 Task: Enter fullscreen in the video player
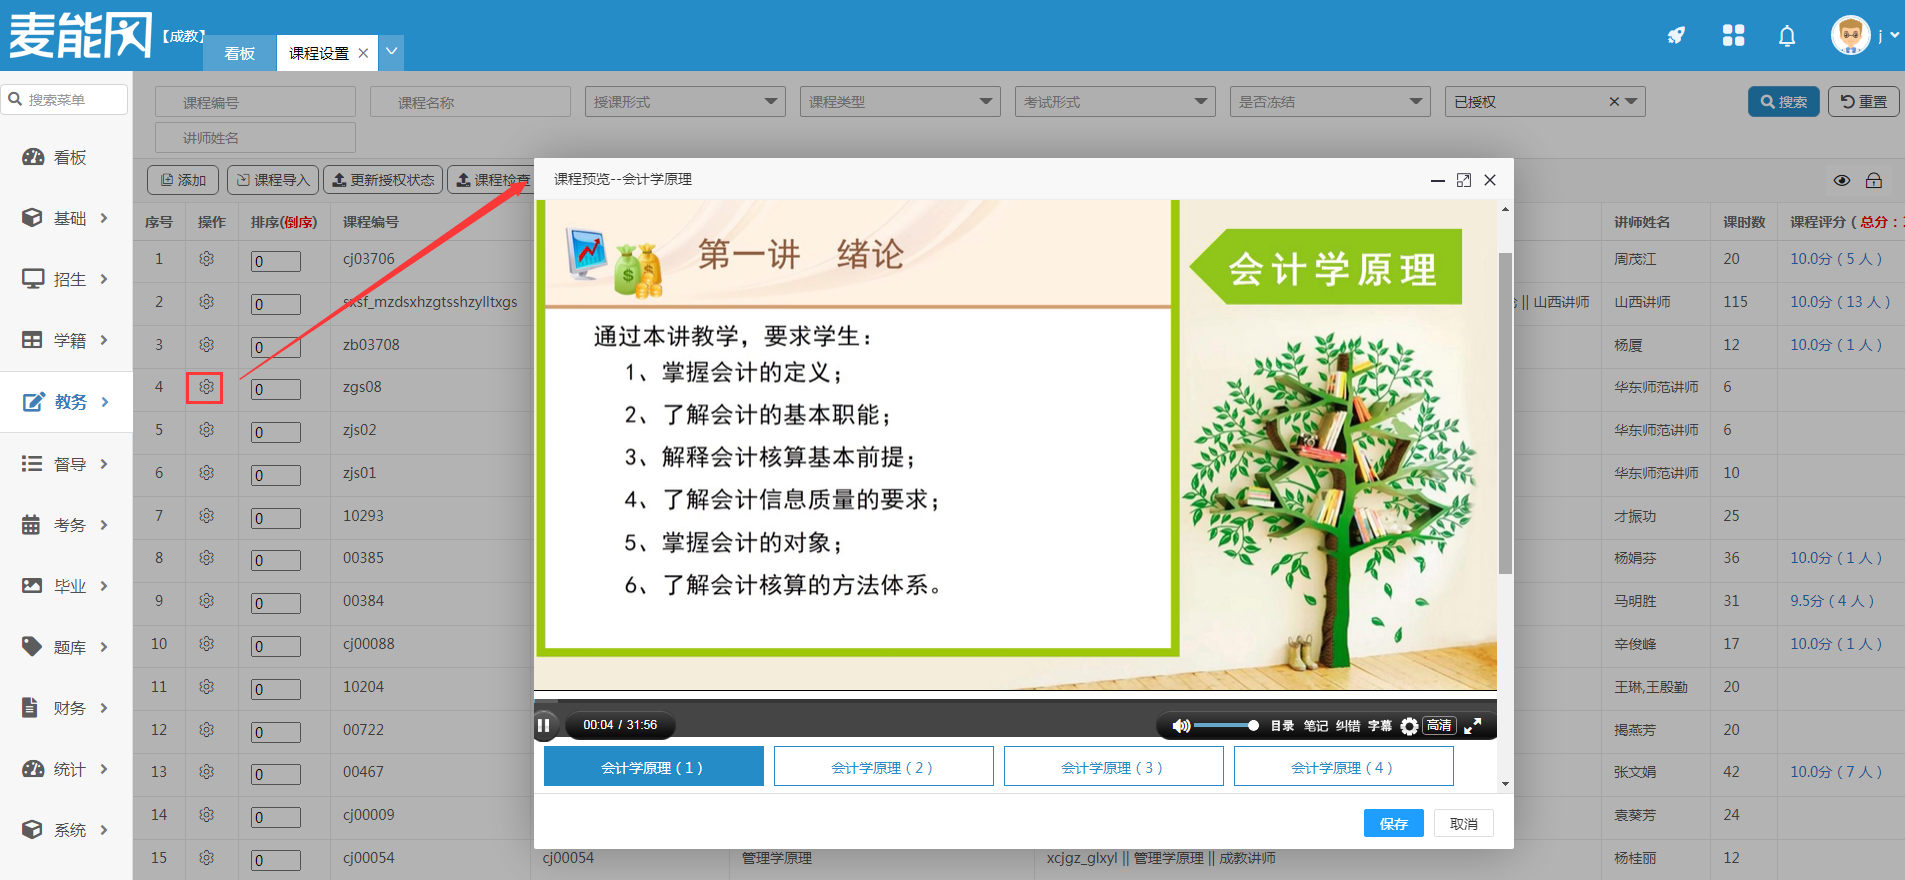1472,726
